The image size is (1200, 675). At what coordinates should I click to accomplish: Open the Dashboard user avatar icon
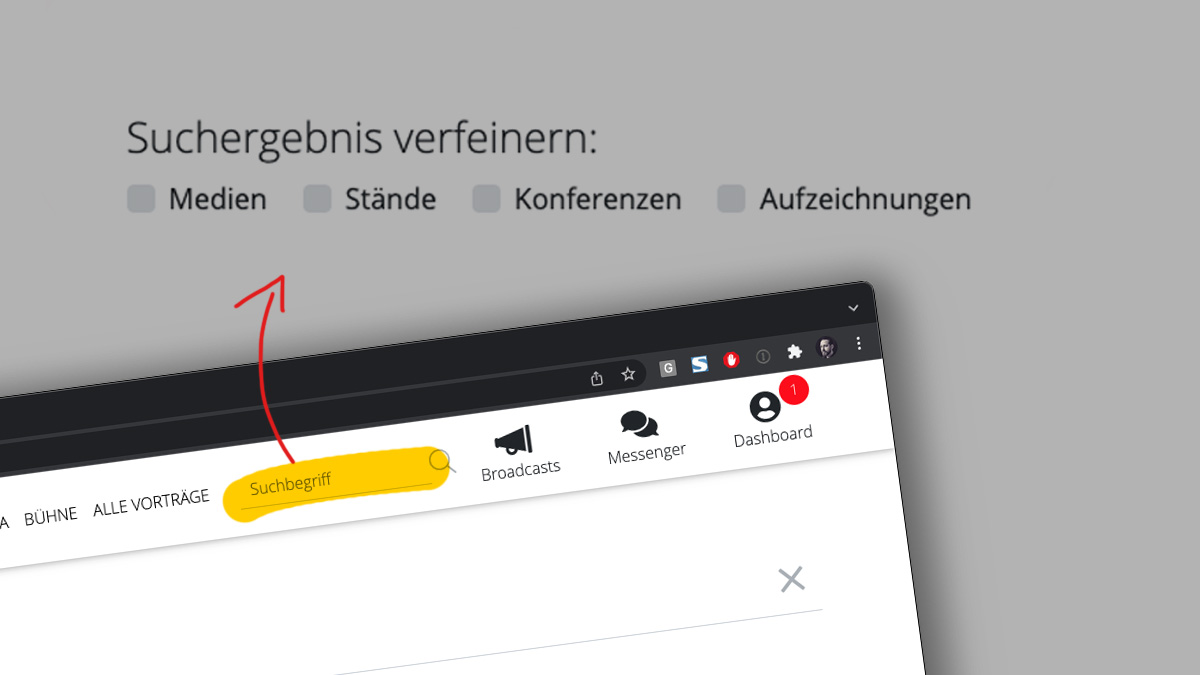(x=765, y=406)
